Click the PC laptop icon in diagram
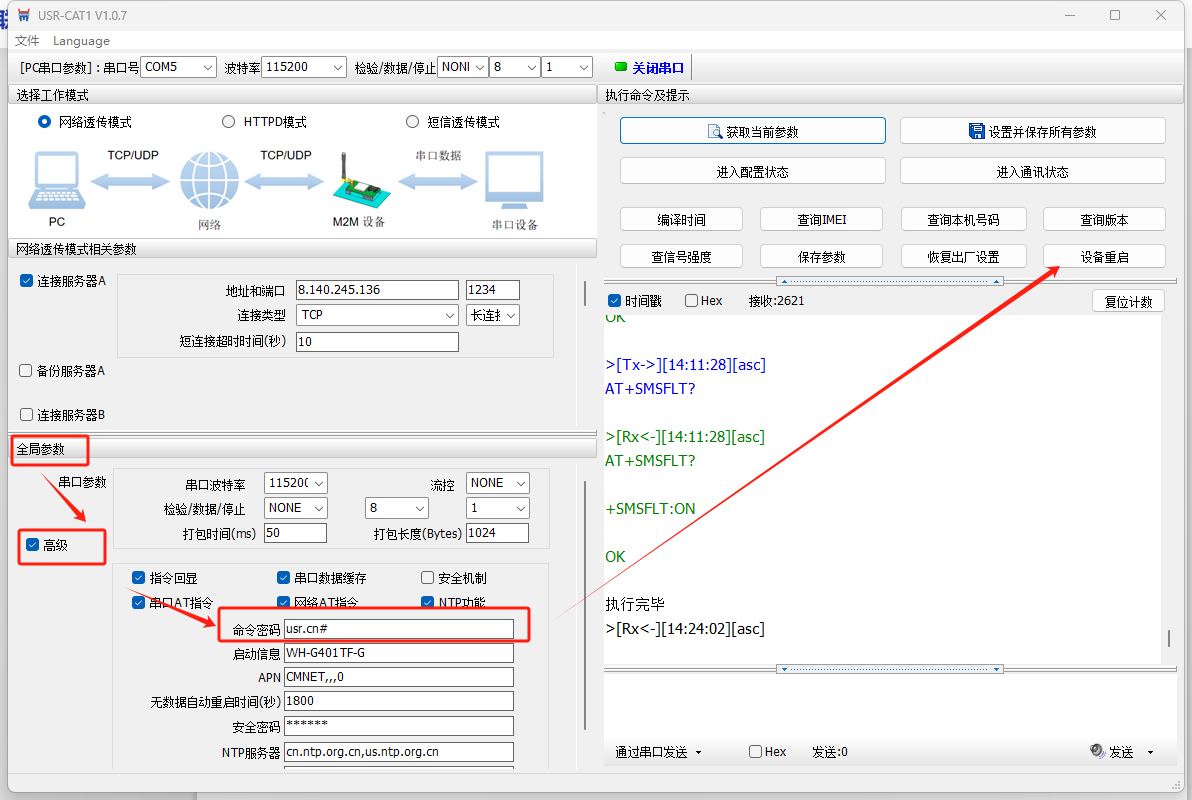1192x800 pixels. coord(56,182)
